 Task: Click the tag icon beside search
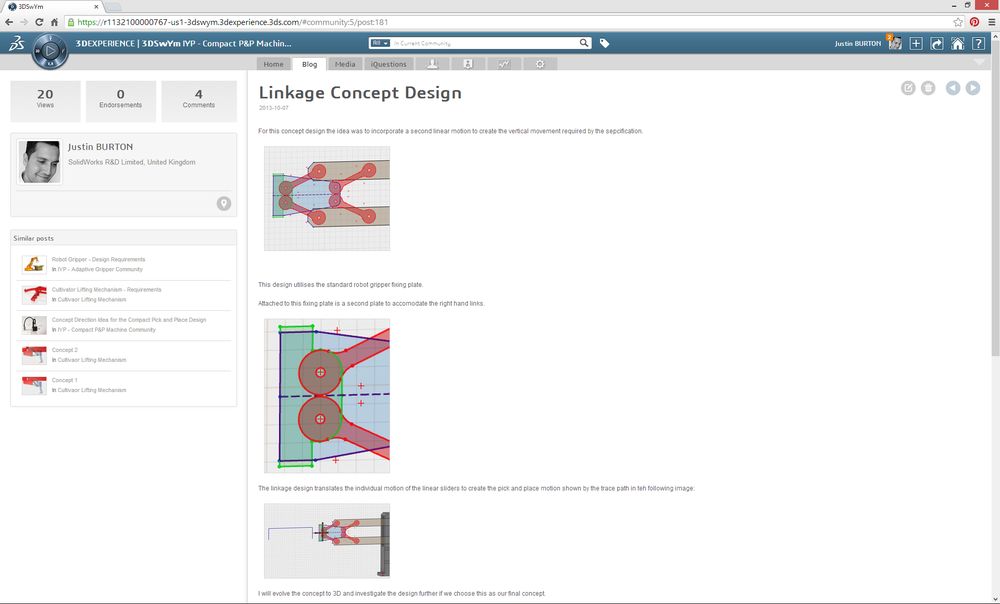604,43
